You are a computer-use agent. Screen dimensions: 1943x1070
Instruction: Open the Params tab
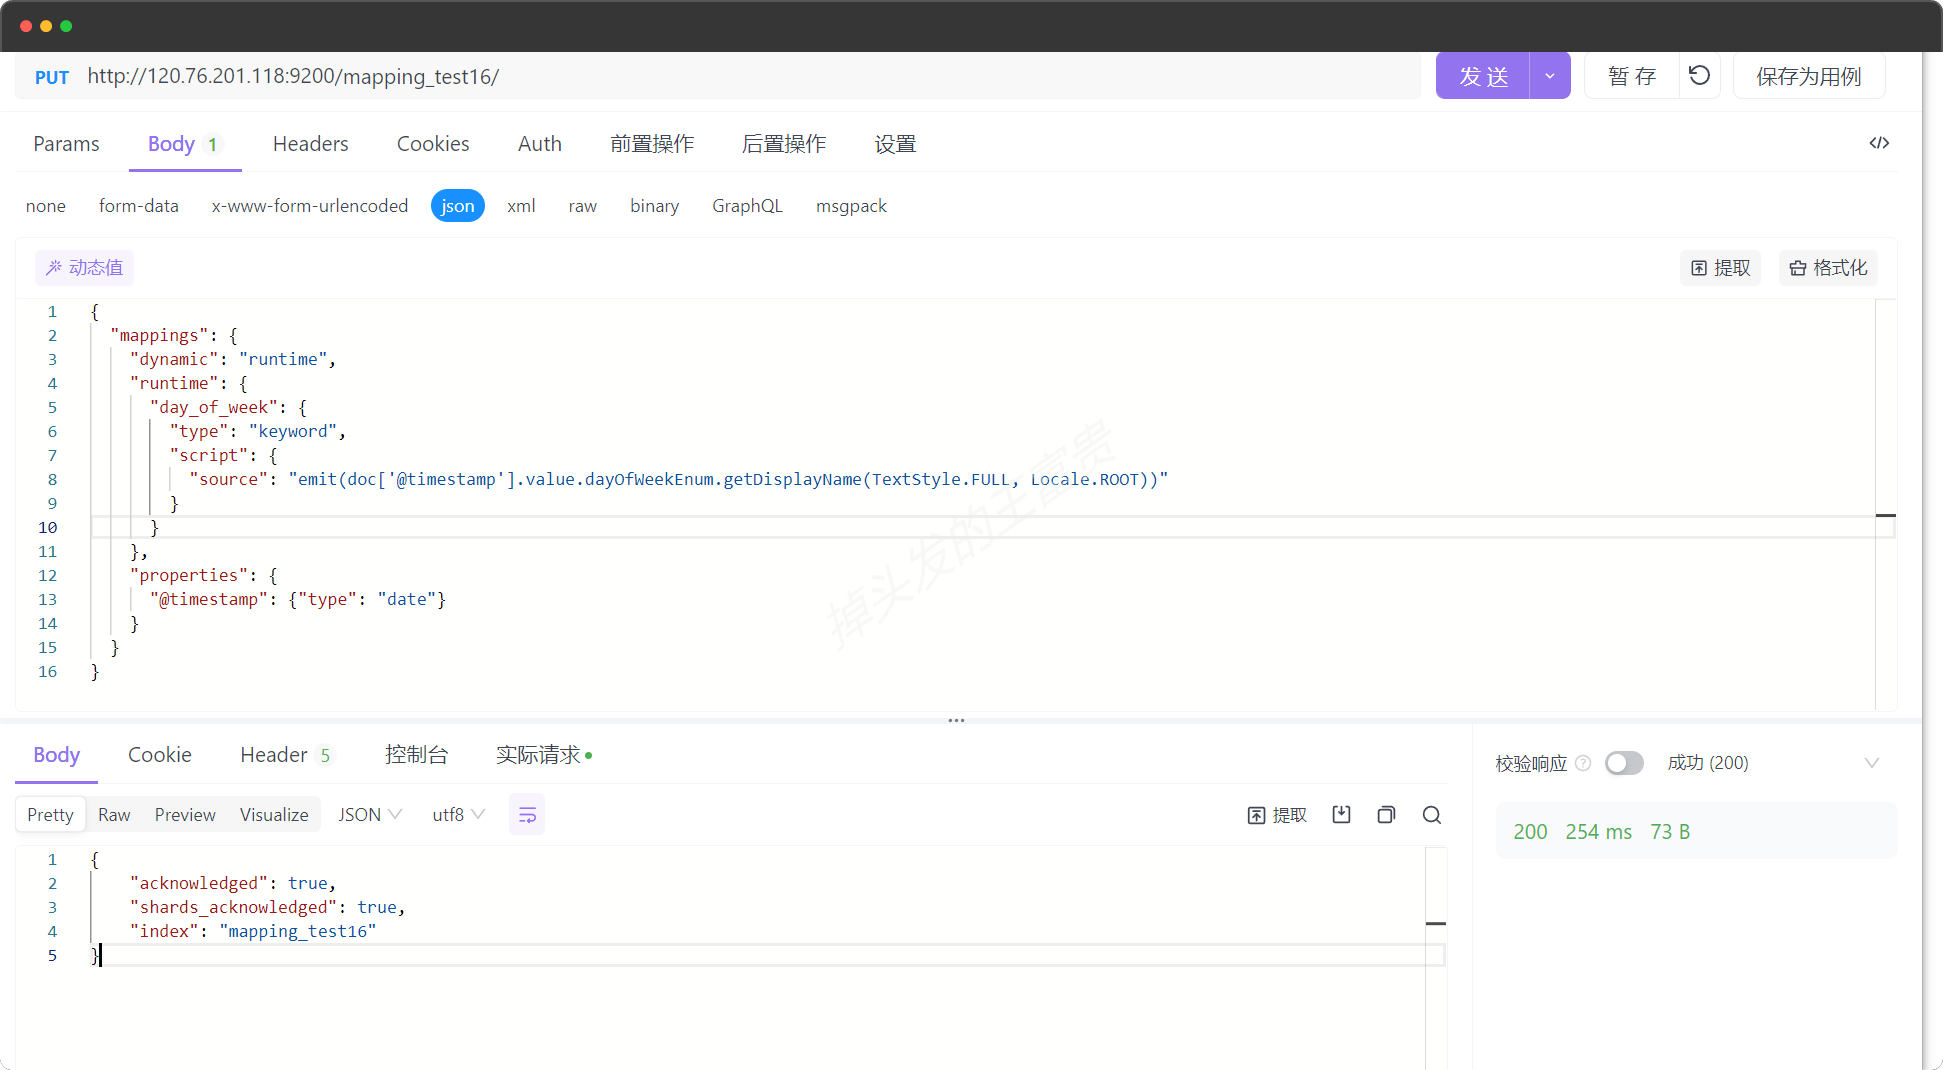click(x=67, y=144)
